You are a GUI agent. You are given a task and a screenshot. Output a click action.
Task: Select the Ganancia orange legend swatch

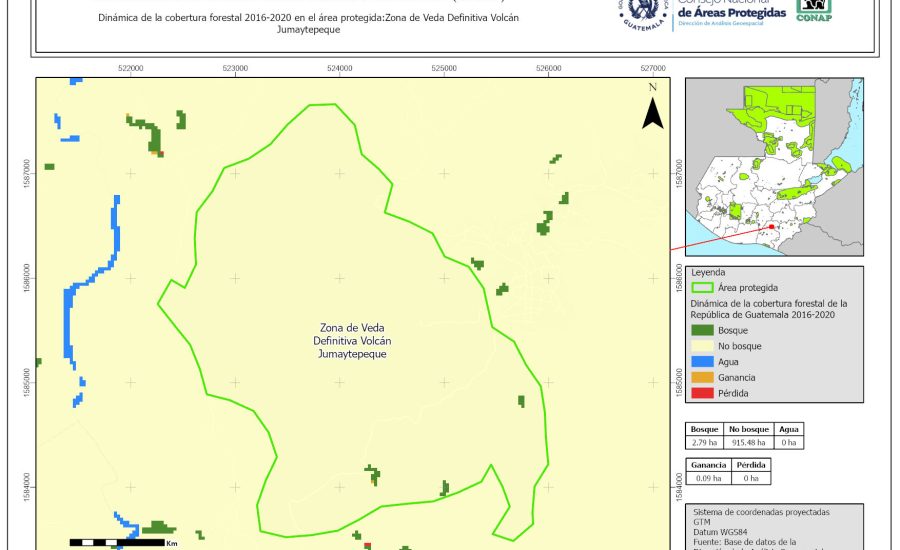(x=703, y=377)
